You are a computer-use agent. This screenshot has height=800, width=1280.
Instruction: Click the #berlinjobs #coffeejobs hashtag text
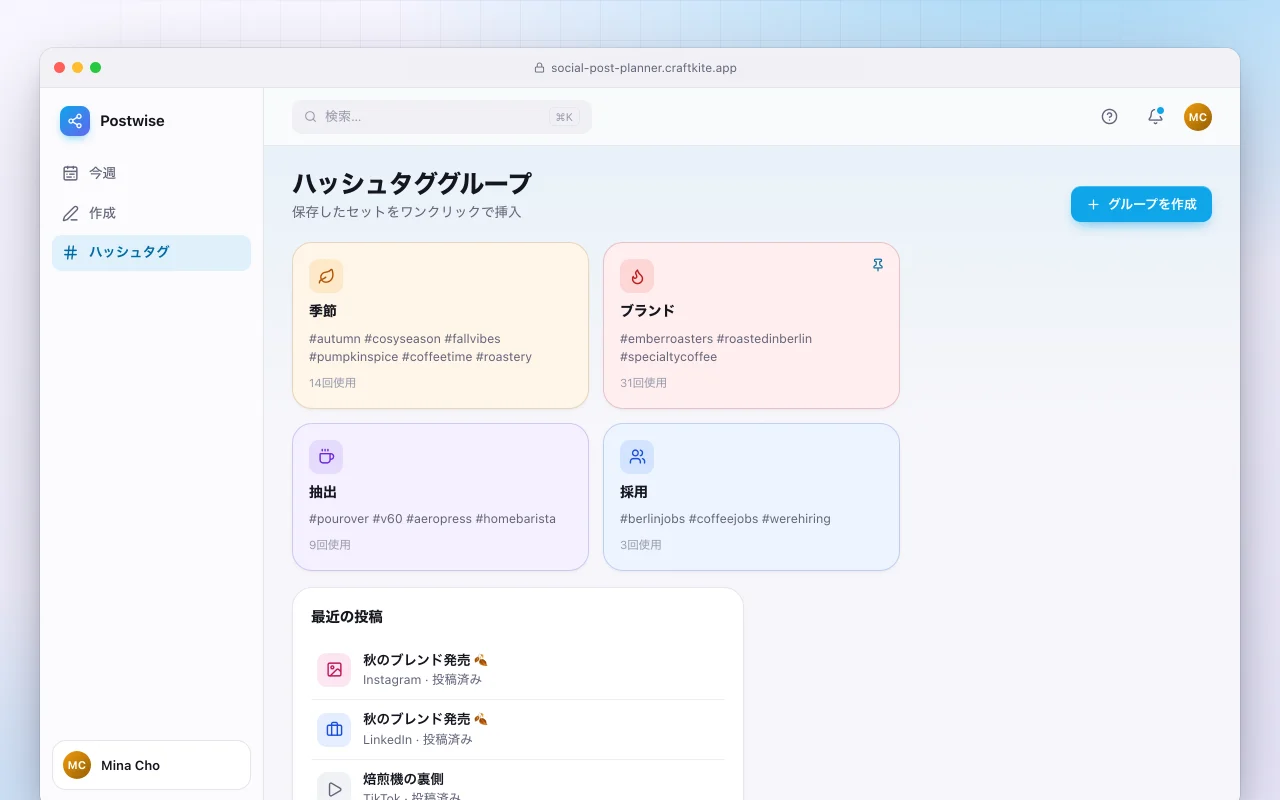725,519
